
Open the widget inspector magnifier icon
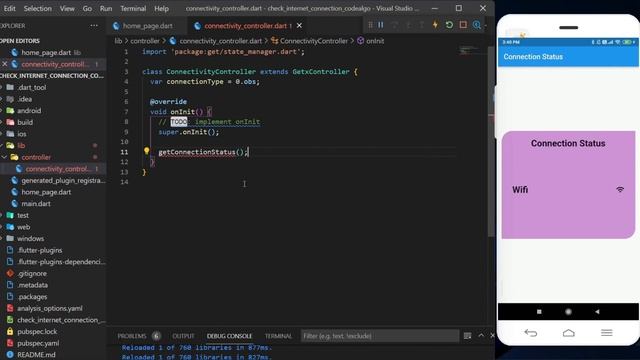coord(476,25)
